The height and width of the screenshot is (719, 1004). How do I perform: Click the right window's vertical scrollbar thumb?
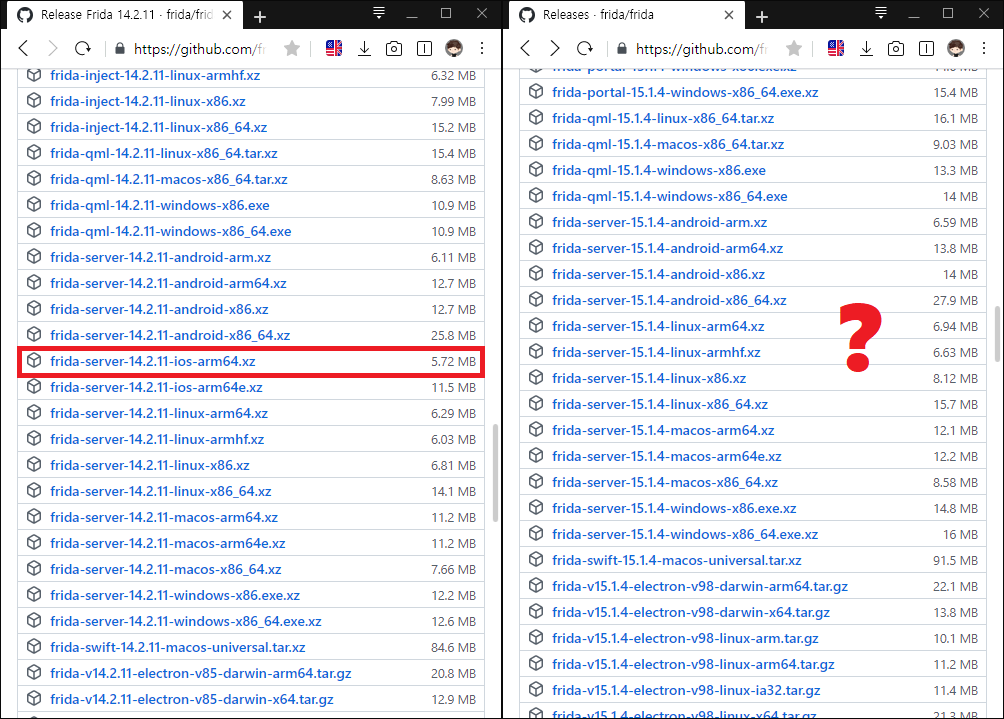tap(996, 335)
